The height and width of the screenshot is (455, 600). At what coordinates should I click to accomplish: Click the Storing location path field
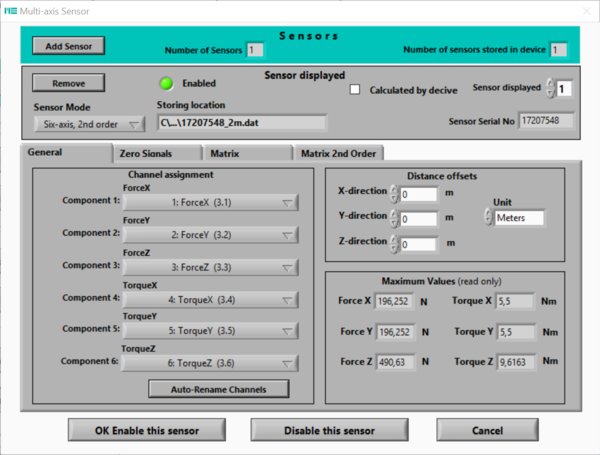[x=242, y=123]
